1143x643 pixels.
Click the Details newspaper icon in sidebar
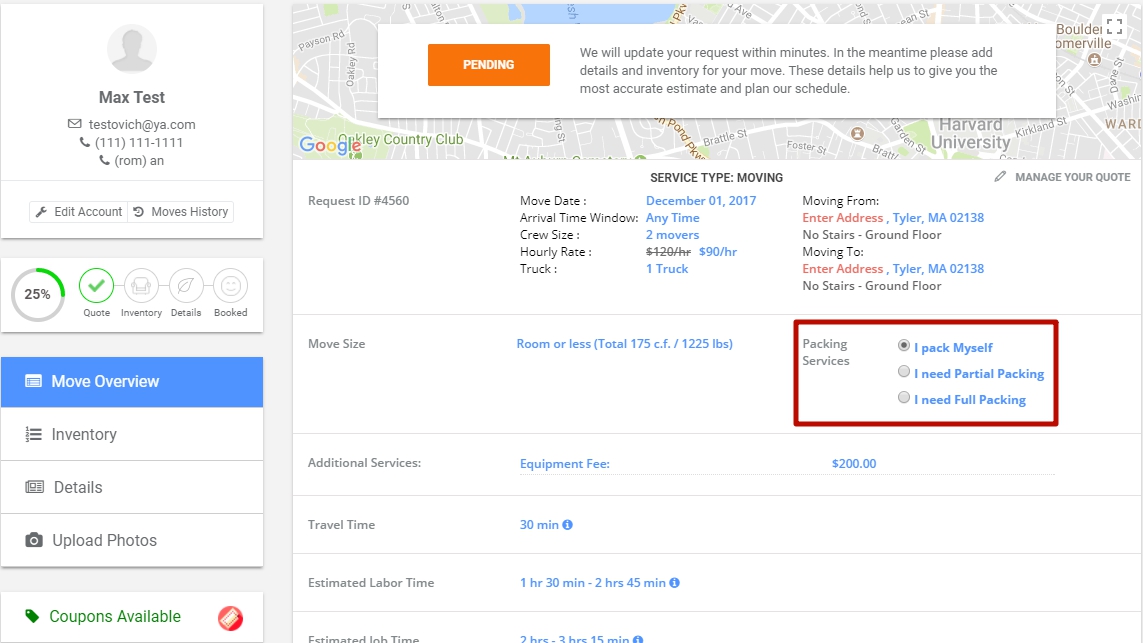tap(34, 487)
